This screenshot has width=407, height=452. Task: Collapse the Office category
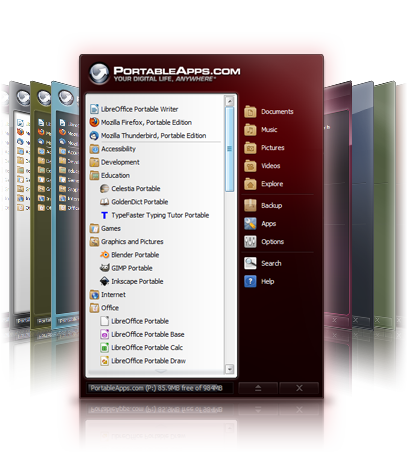[x=104, y=308]
